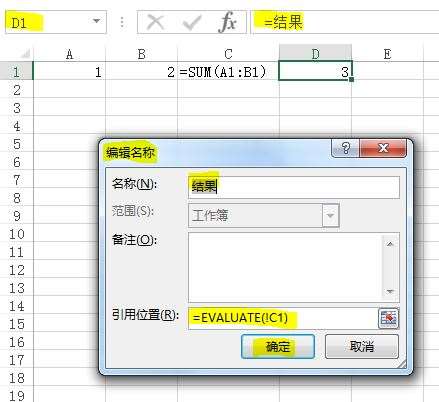Select row 2 header
Viewport: 439px width, 402px height.
tap(17, 90)
